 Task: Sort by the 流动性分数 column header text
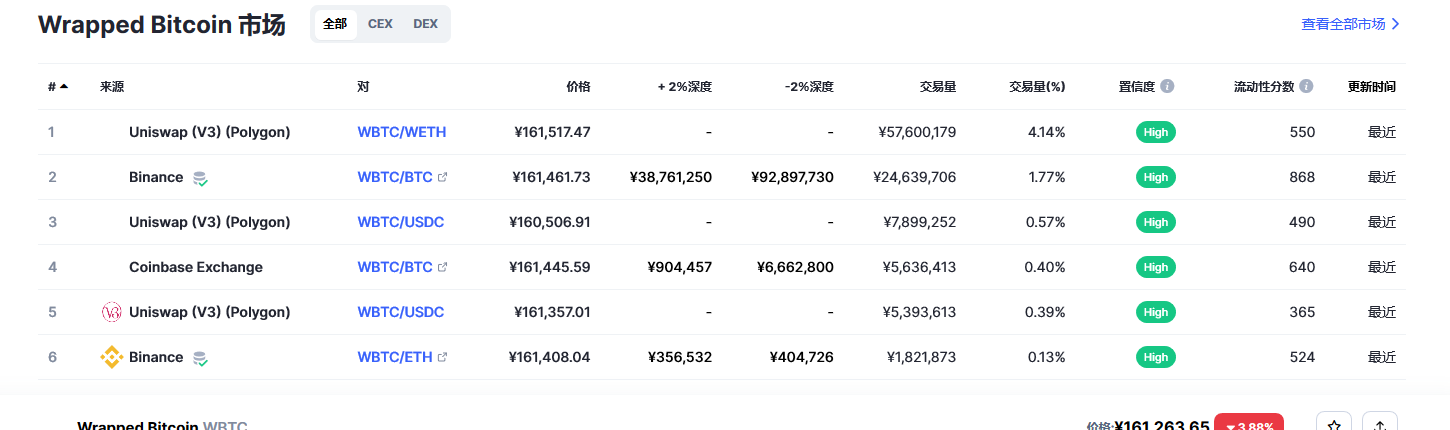tap(1264, 87)
